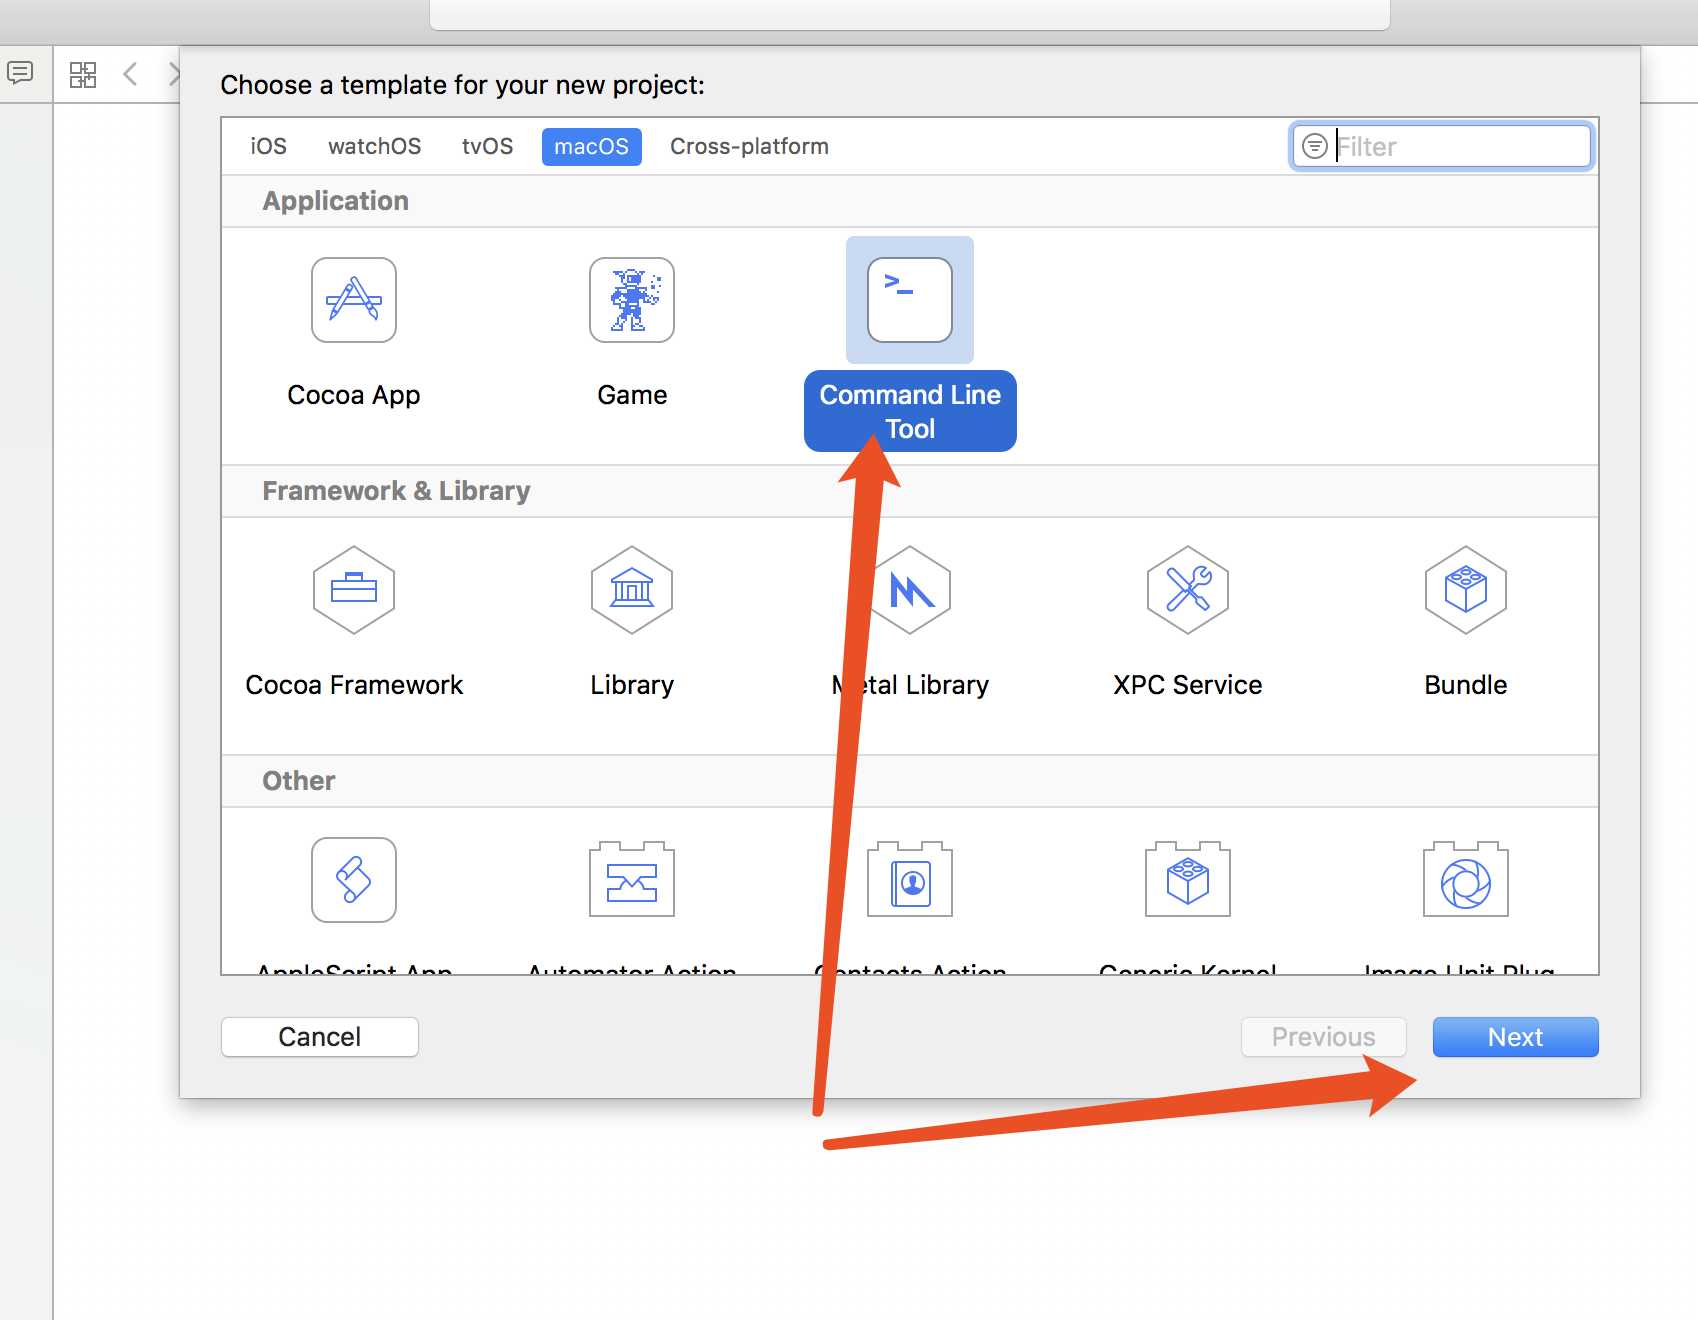The height and width of the screenshot is (1320, 1698).
Task: Select the AppleScript App scroll icon
Action: pyautogui.click(x=354, y=880)
